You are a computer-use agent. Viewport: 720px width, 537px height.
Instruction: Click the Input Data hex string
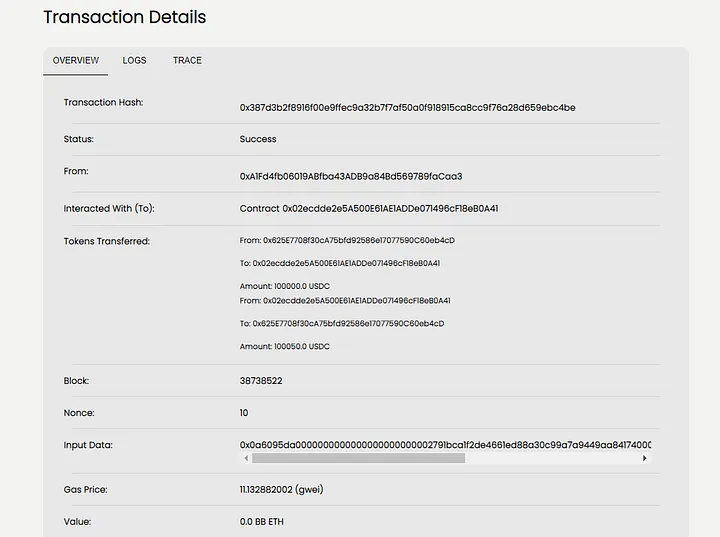(445, 444)
